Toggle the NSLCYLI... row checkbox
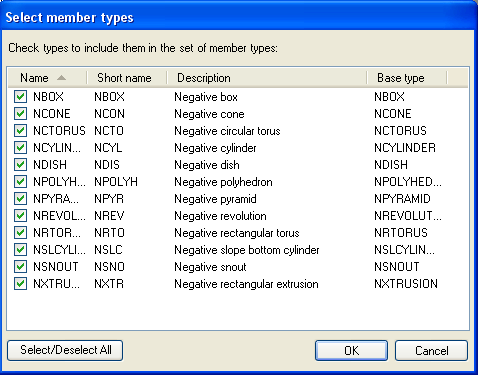 pos(20,250)
